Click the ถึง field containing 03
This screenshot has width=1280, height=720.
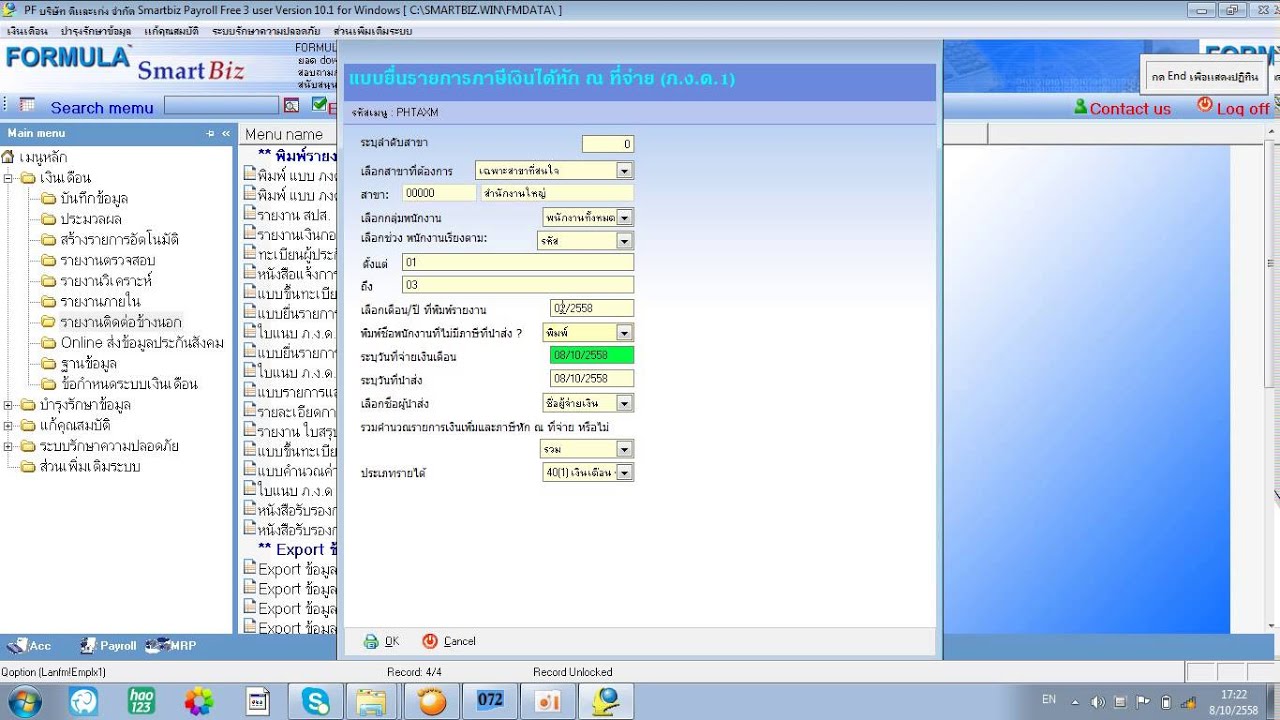pos(518,285)
